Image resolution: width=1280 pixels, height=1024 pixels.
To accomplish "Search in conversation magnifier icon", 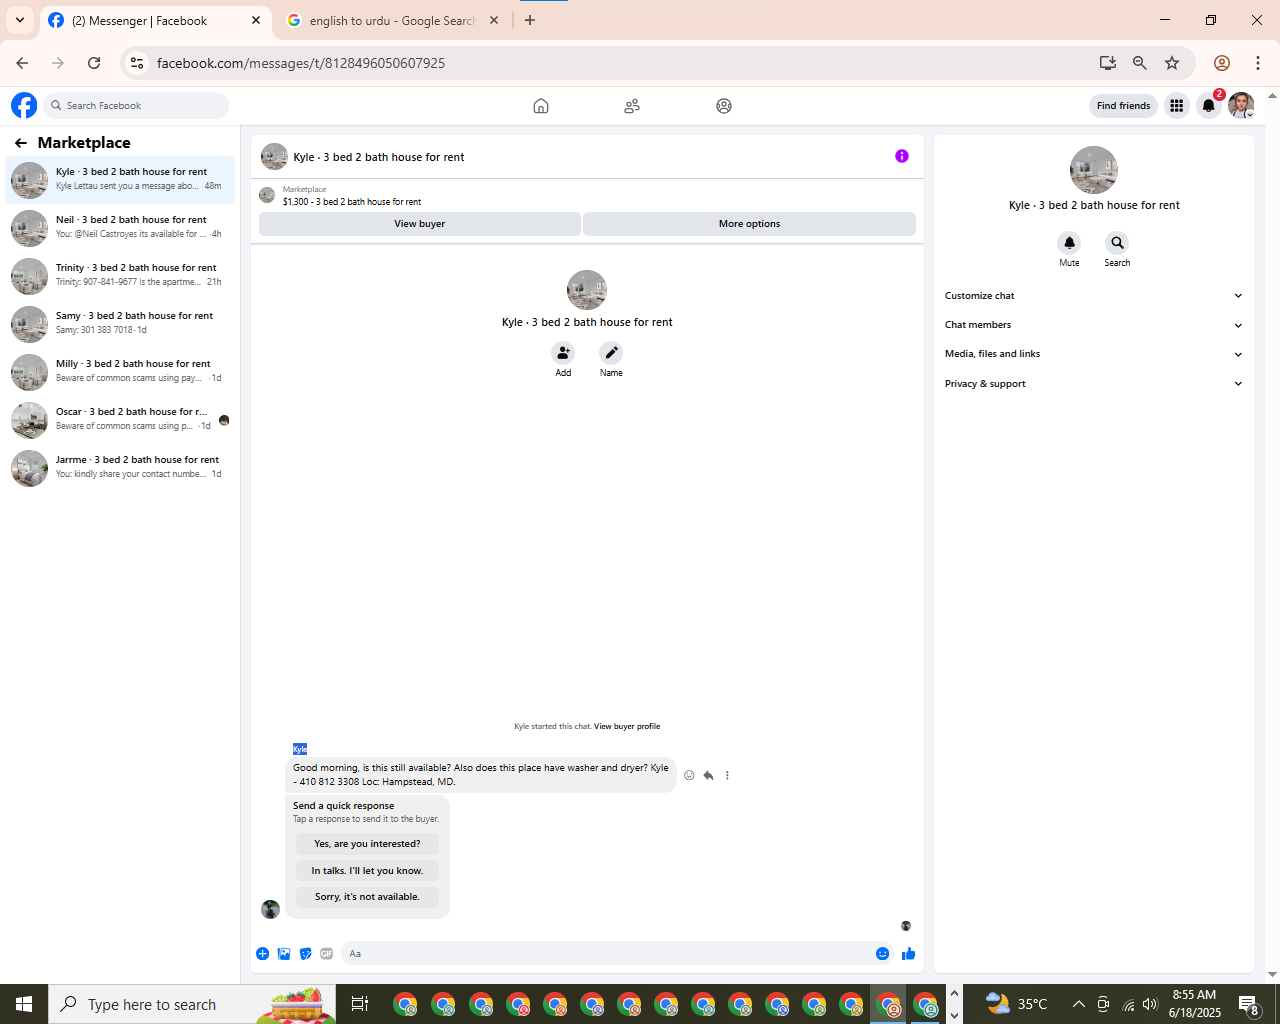I will (1117, 243).
